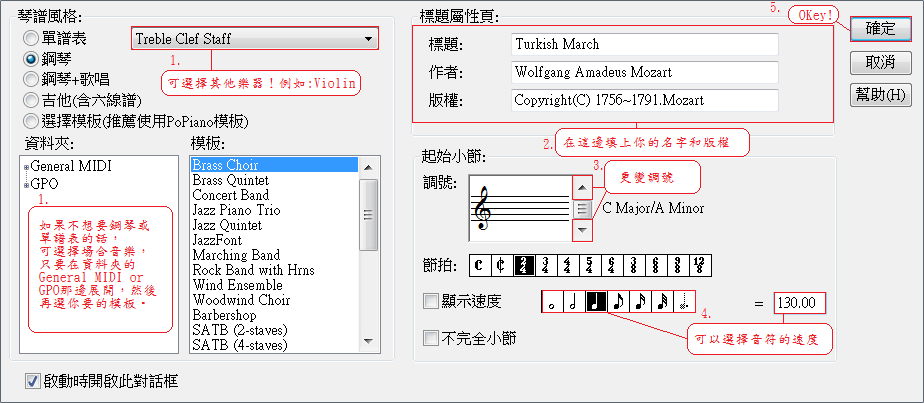Click the 幫助(H) button
The image size is (924, 403).
coord(880,95)
